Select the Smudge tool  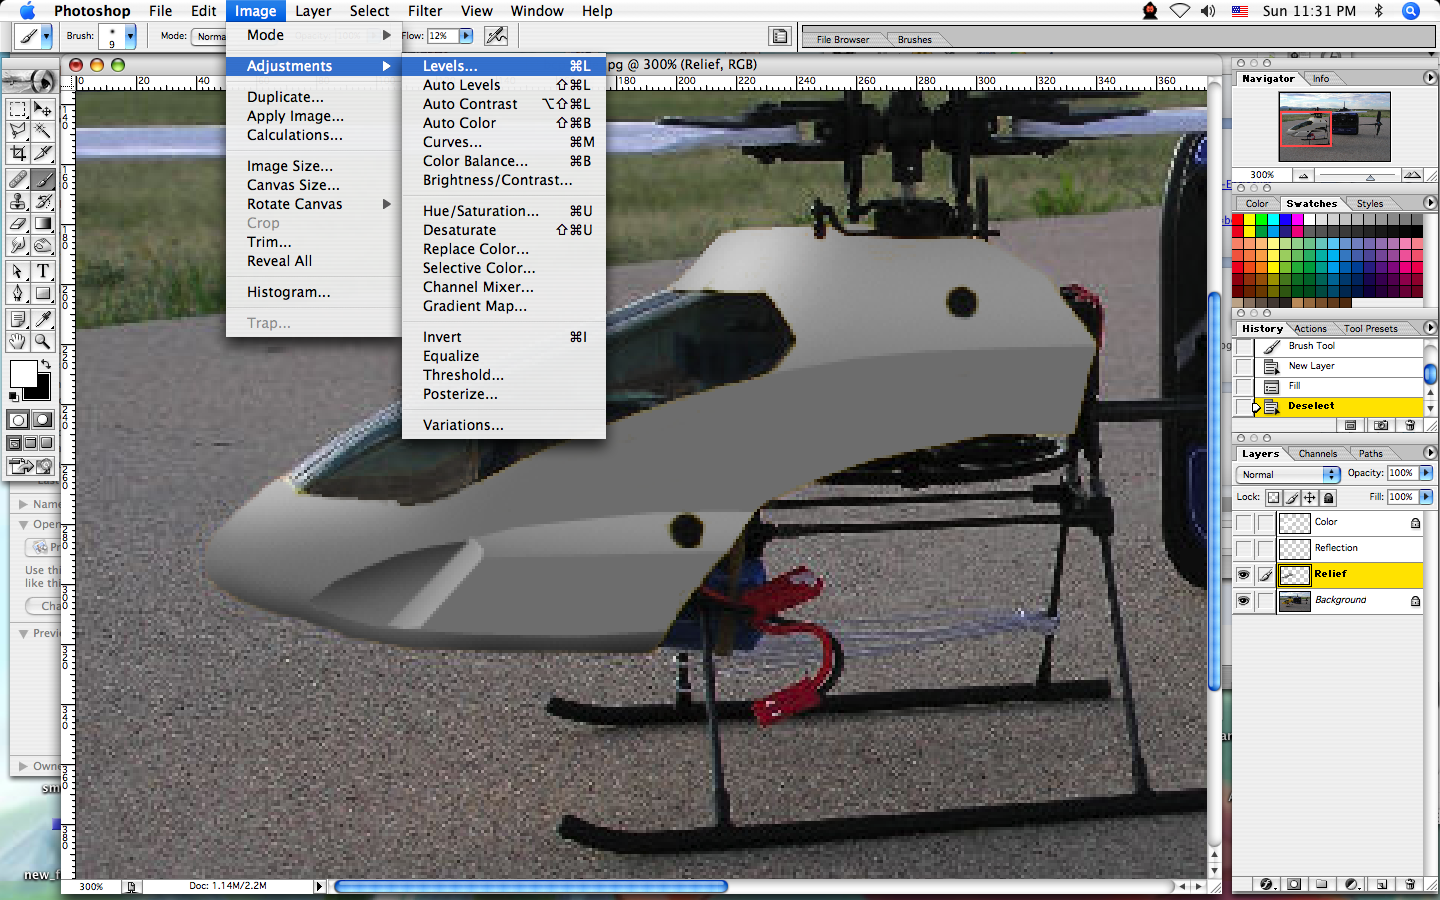click(x=18, y=246)
